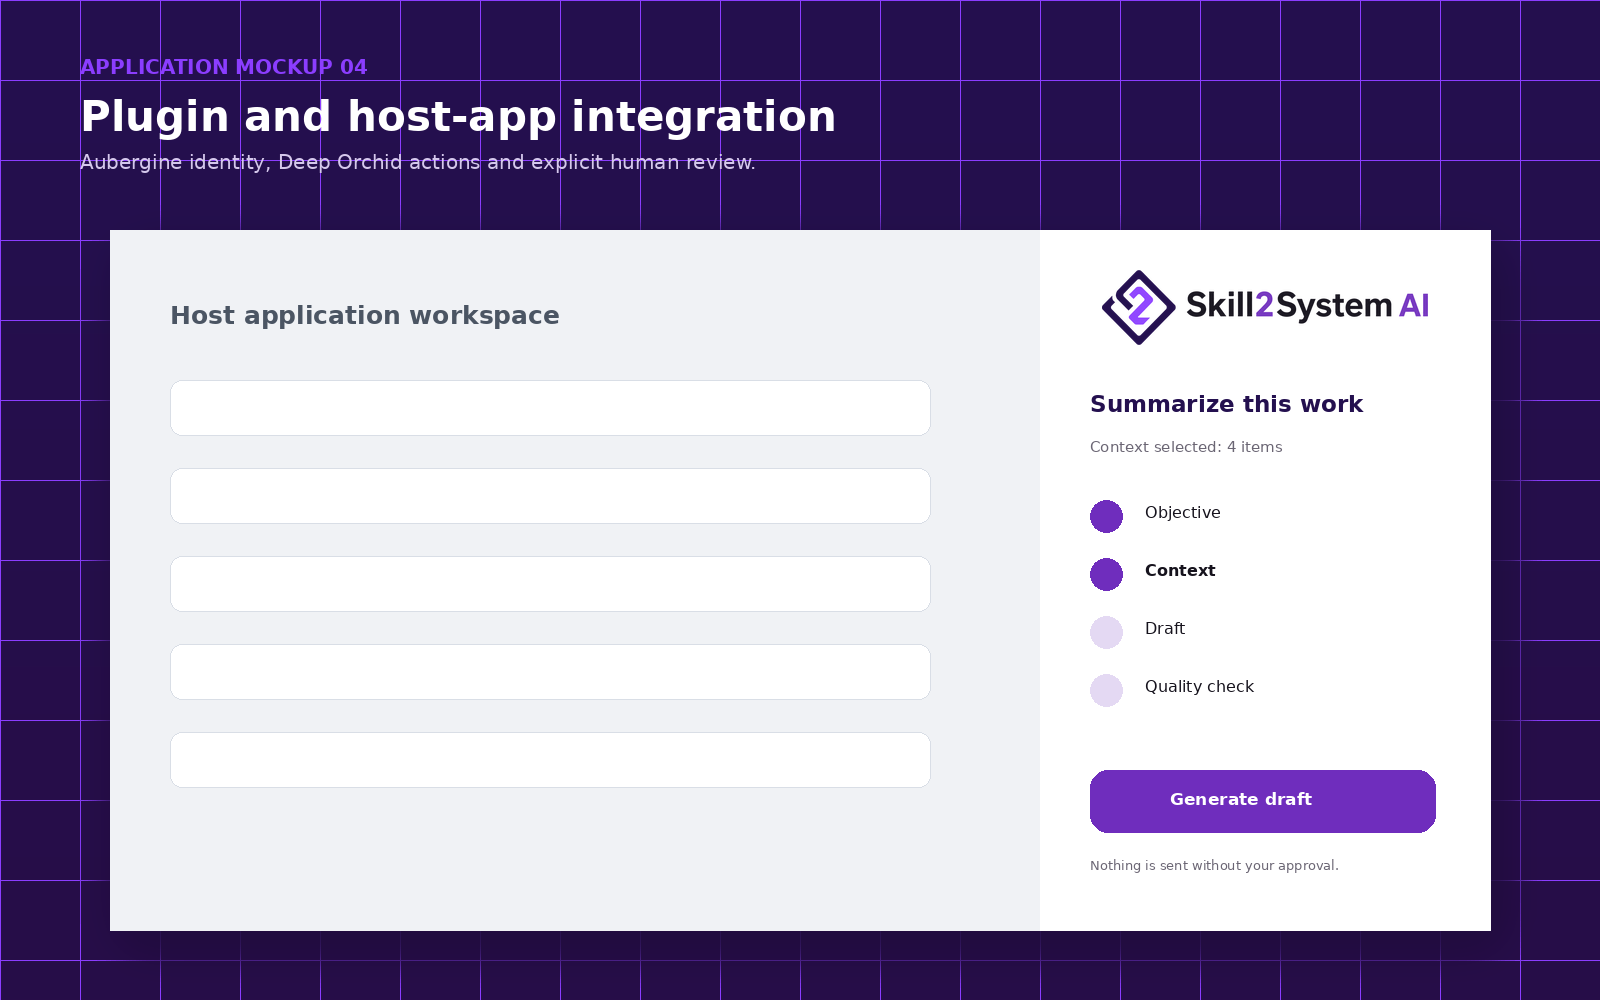This screenshot has height=1000, width=1600.
Task: Select the Draft step circle
Action: [1106, 632]
